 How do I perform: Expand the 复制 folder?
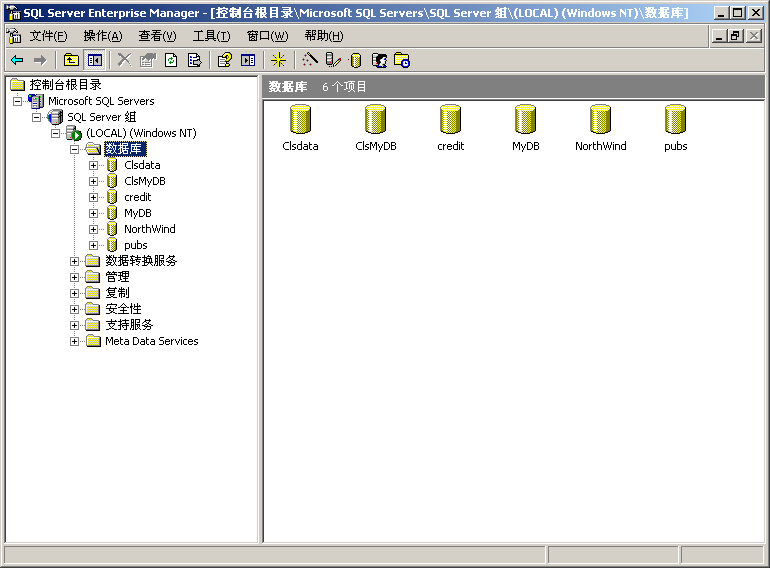point(75,293)
